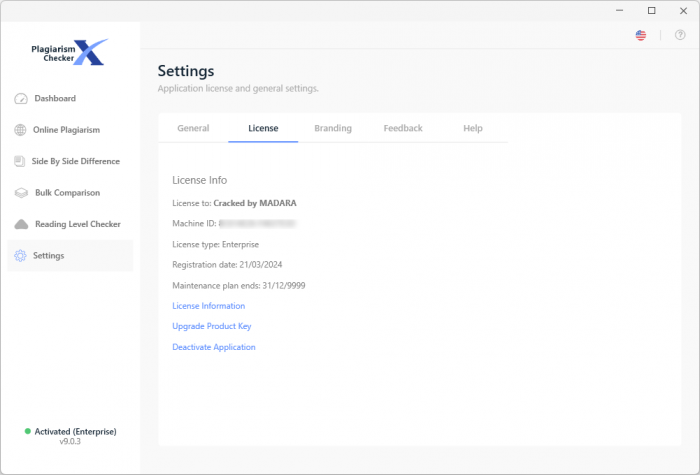Click the Side By Side Difference icon
700x475 pixels.
click(21, 161)
